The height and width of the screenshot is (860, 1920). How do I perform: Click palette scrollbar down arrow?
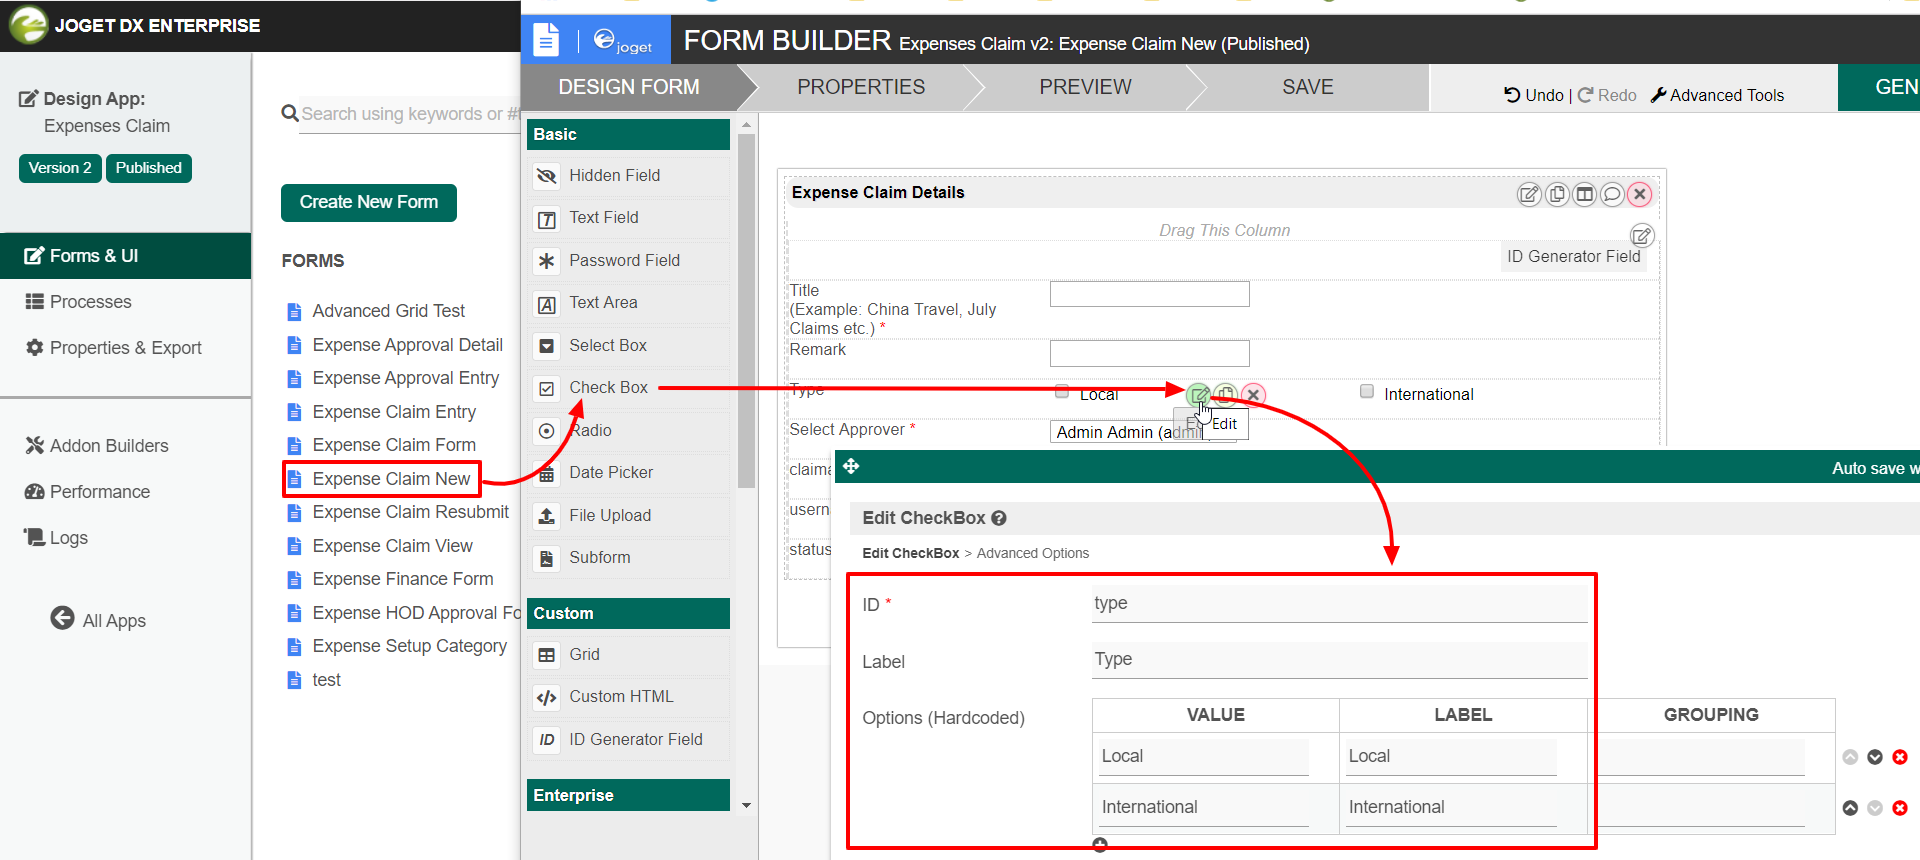(746, 805)
